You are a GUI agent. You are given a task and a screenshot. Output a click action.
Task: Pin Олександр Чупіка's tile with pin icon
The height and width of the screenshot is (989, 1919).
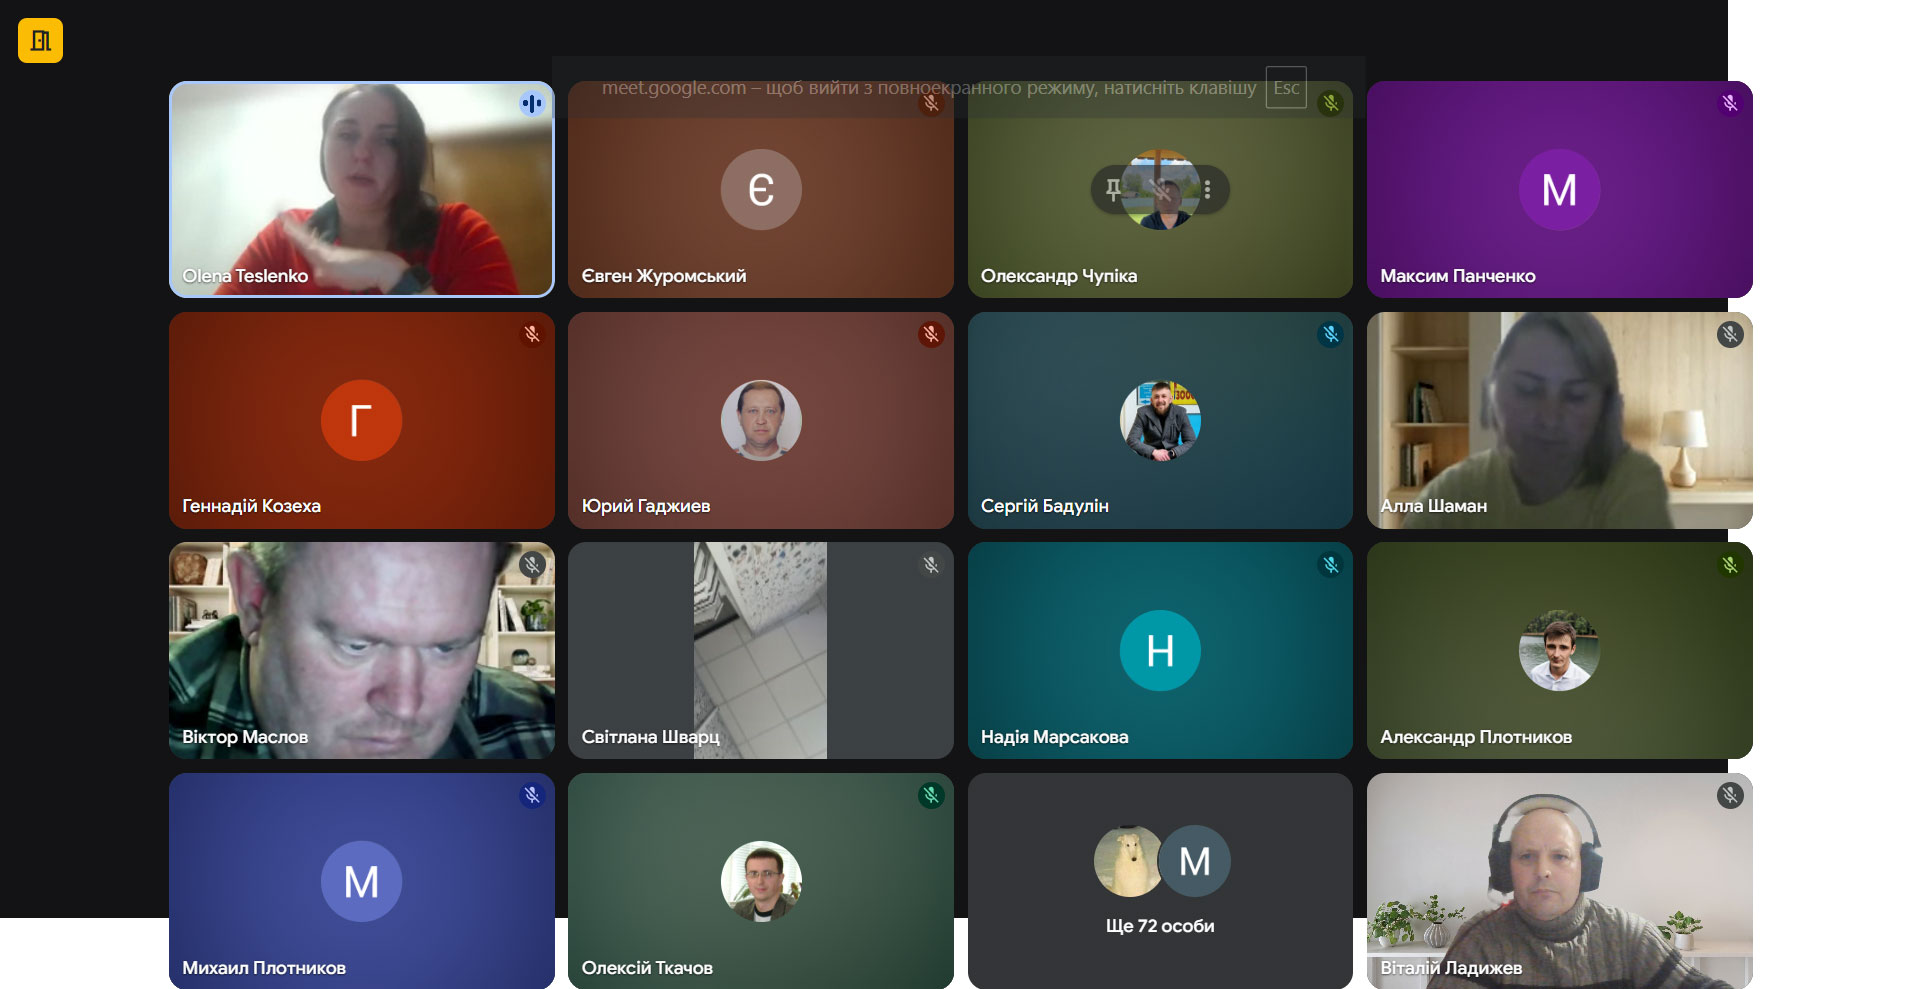pos(1112,189)
